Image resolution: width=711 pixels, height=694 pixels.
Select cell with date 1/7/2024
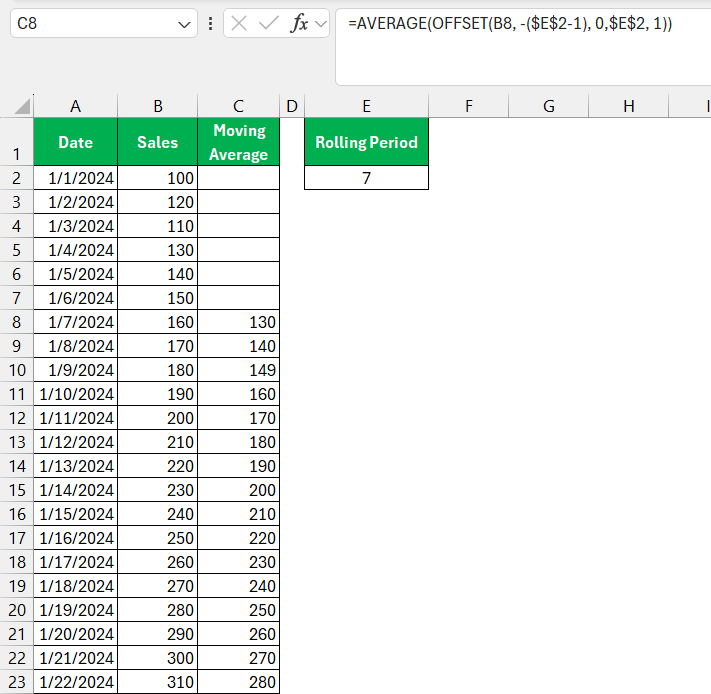(x=75, y=322)
